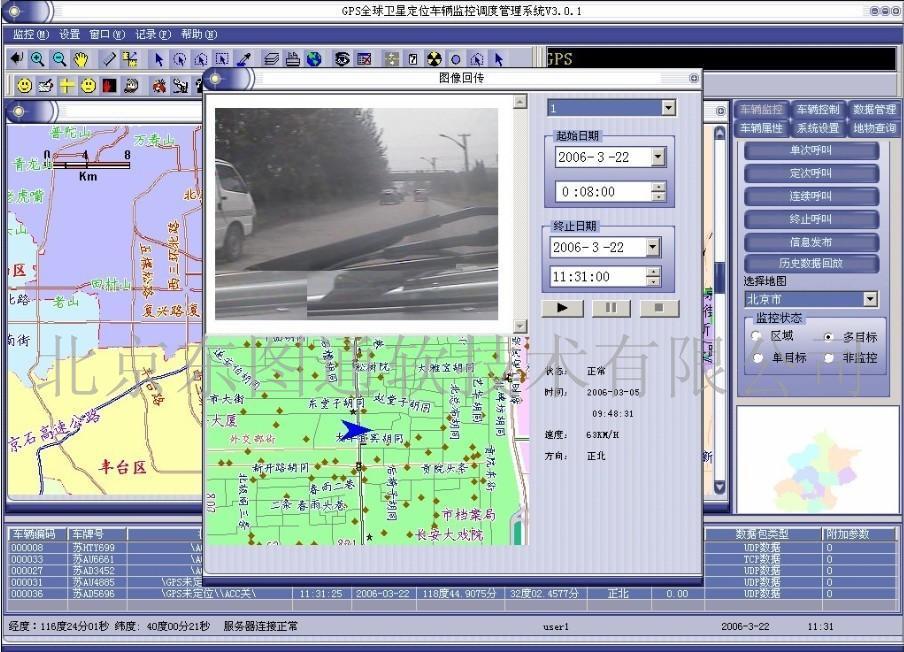This screenshot has height=652, width=904.
Task: Click the play button in image playback
Action: [562, 308]
